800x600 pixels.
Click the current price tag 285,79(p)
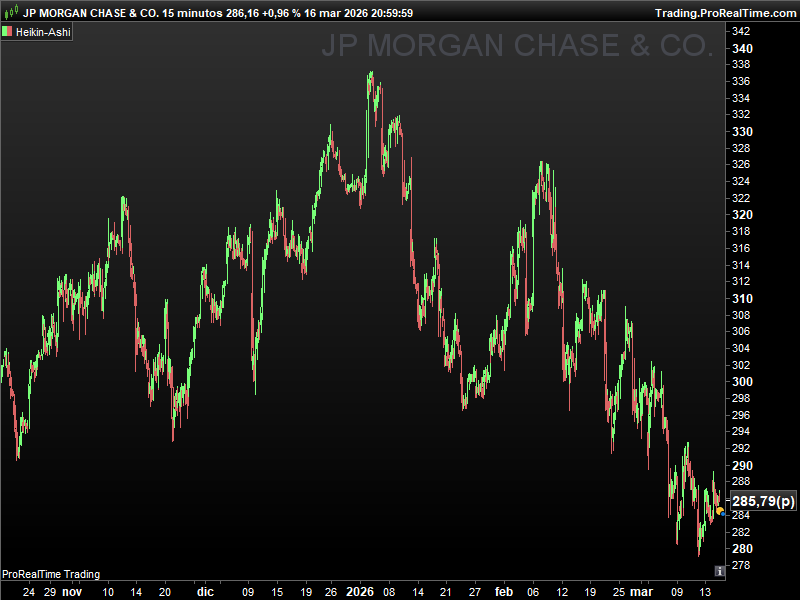[x=763, y=501]
